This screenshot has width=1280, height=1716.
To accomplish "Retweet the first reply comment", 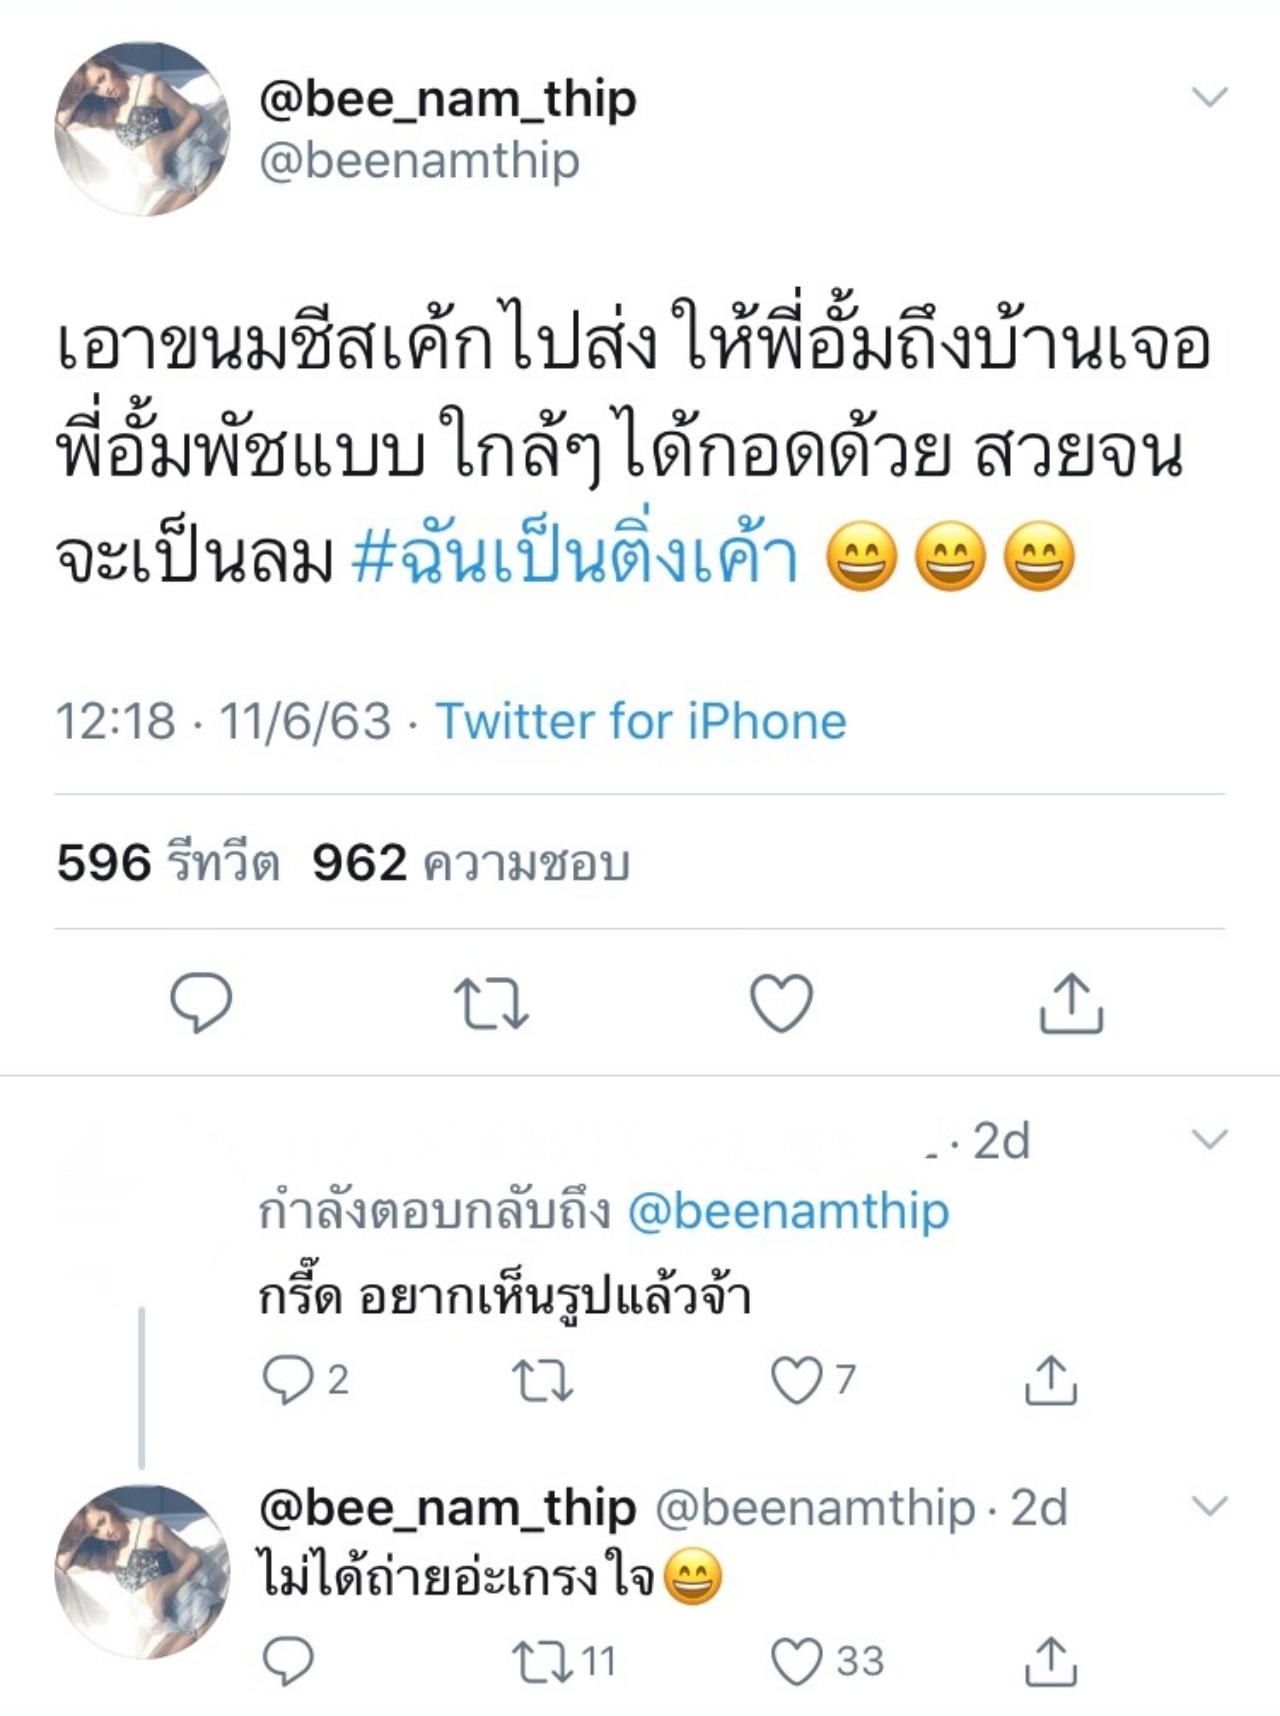I will (x=542, y=1380).
